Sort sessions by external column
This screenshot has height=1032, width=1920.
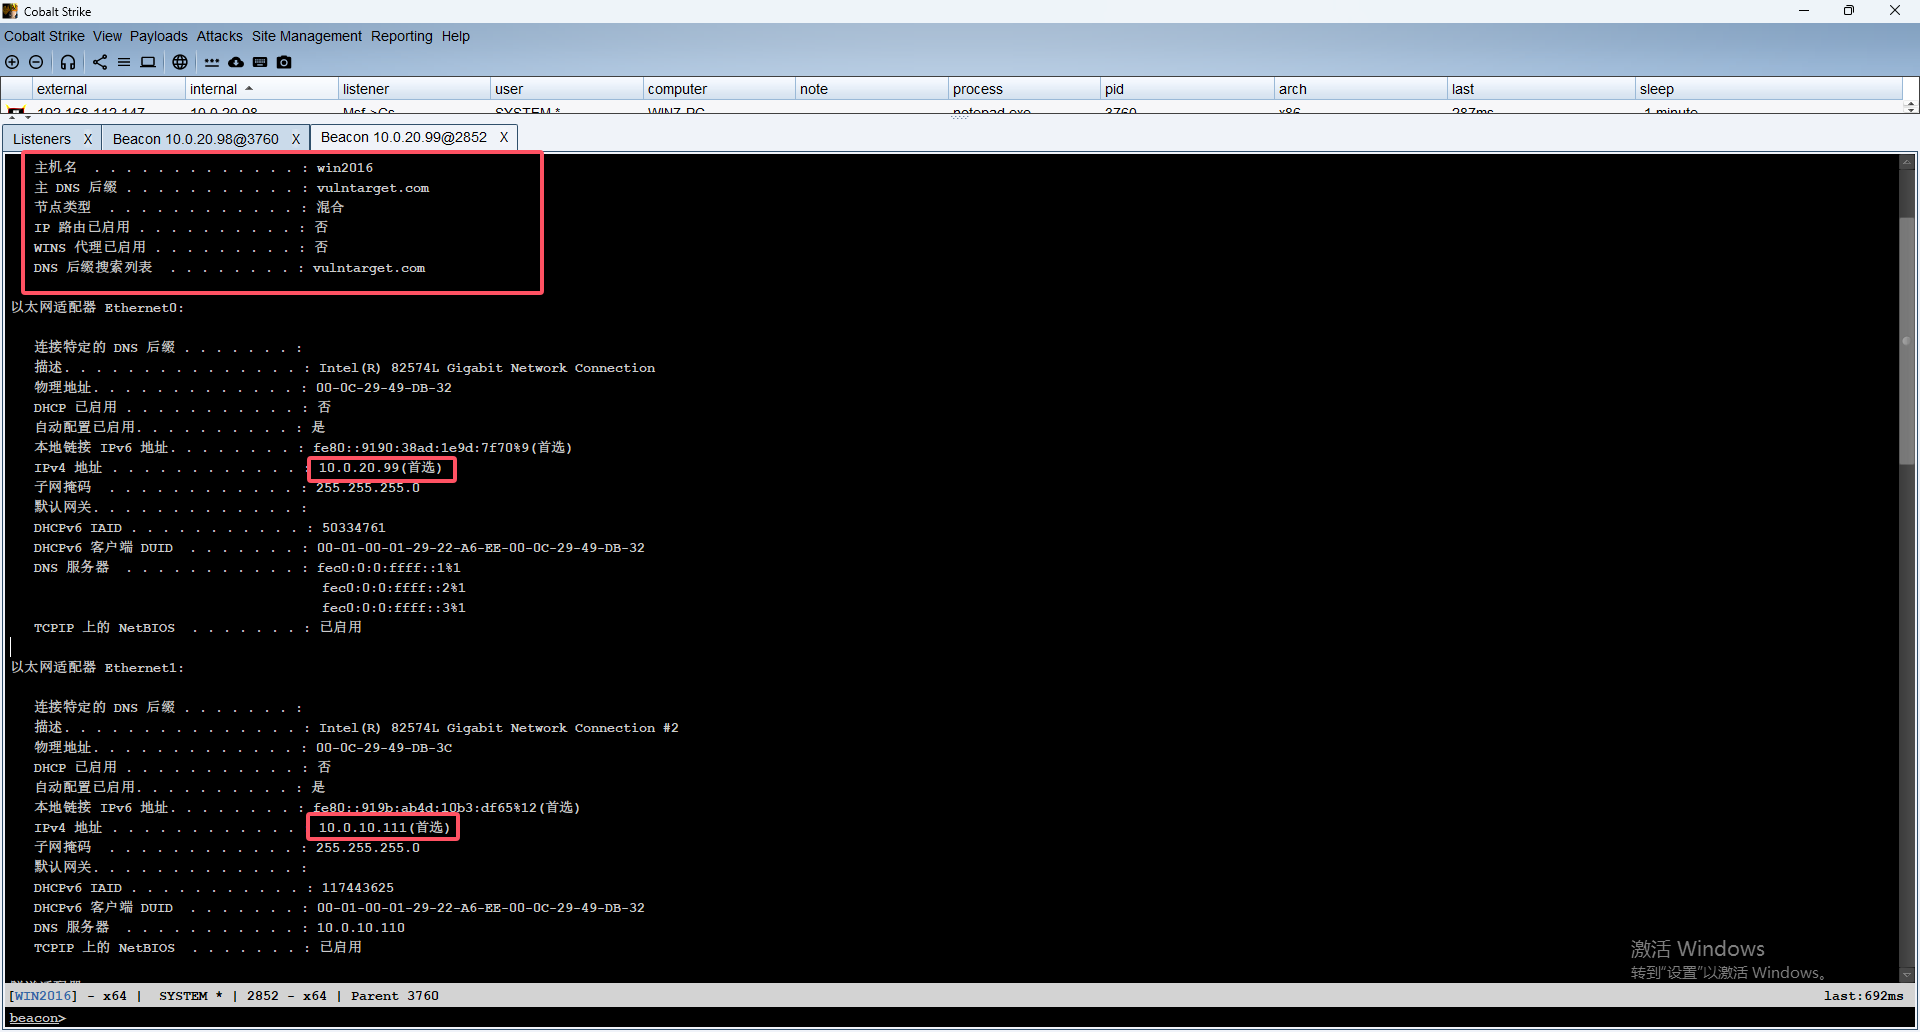[108, 89]
